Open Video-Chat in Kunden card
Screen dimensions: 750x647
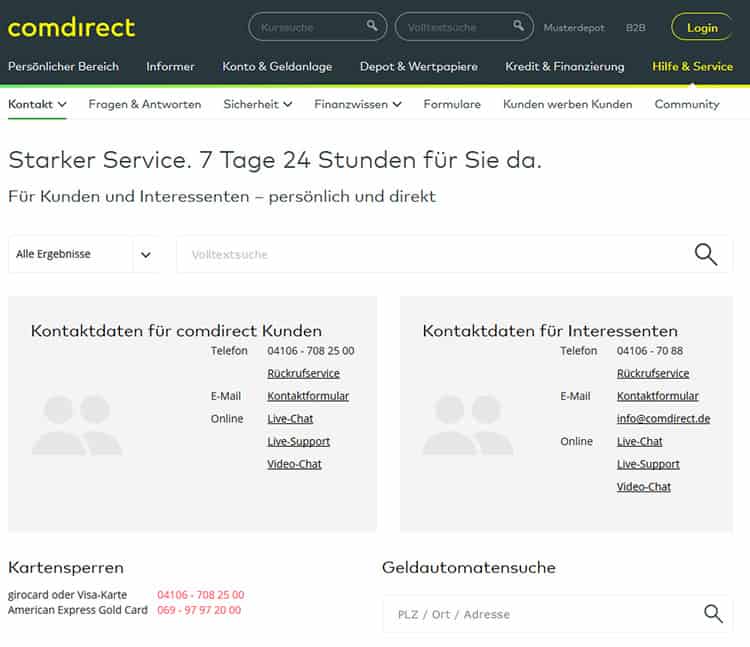(x=294, y=464)
